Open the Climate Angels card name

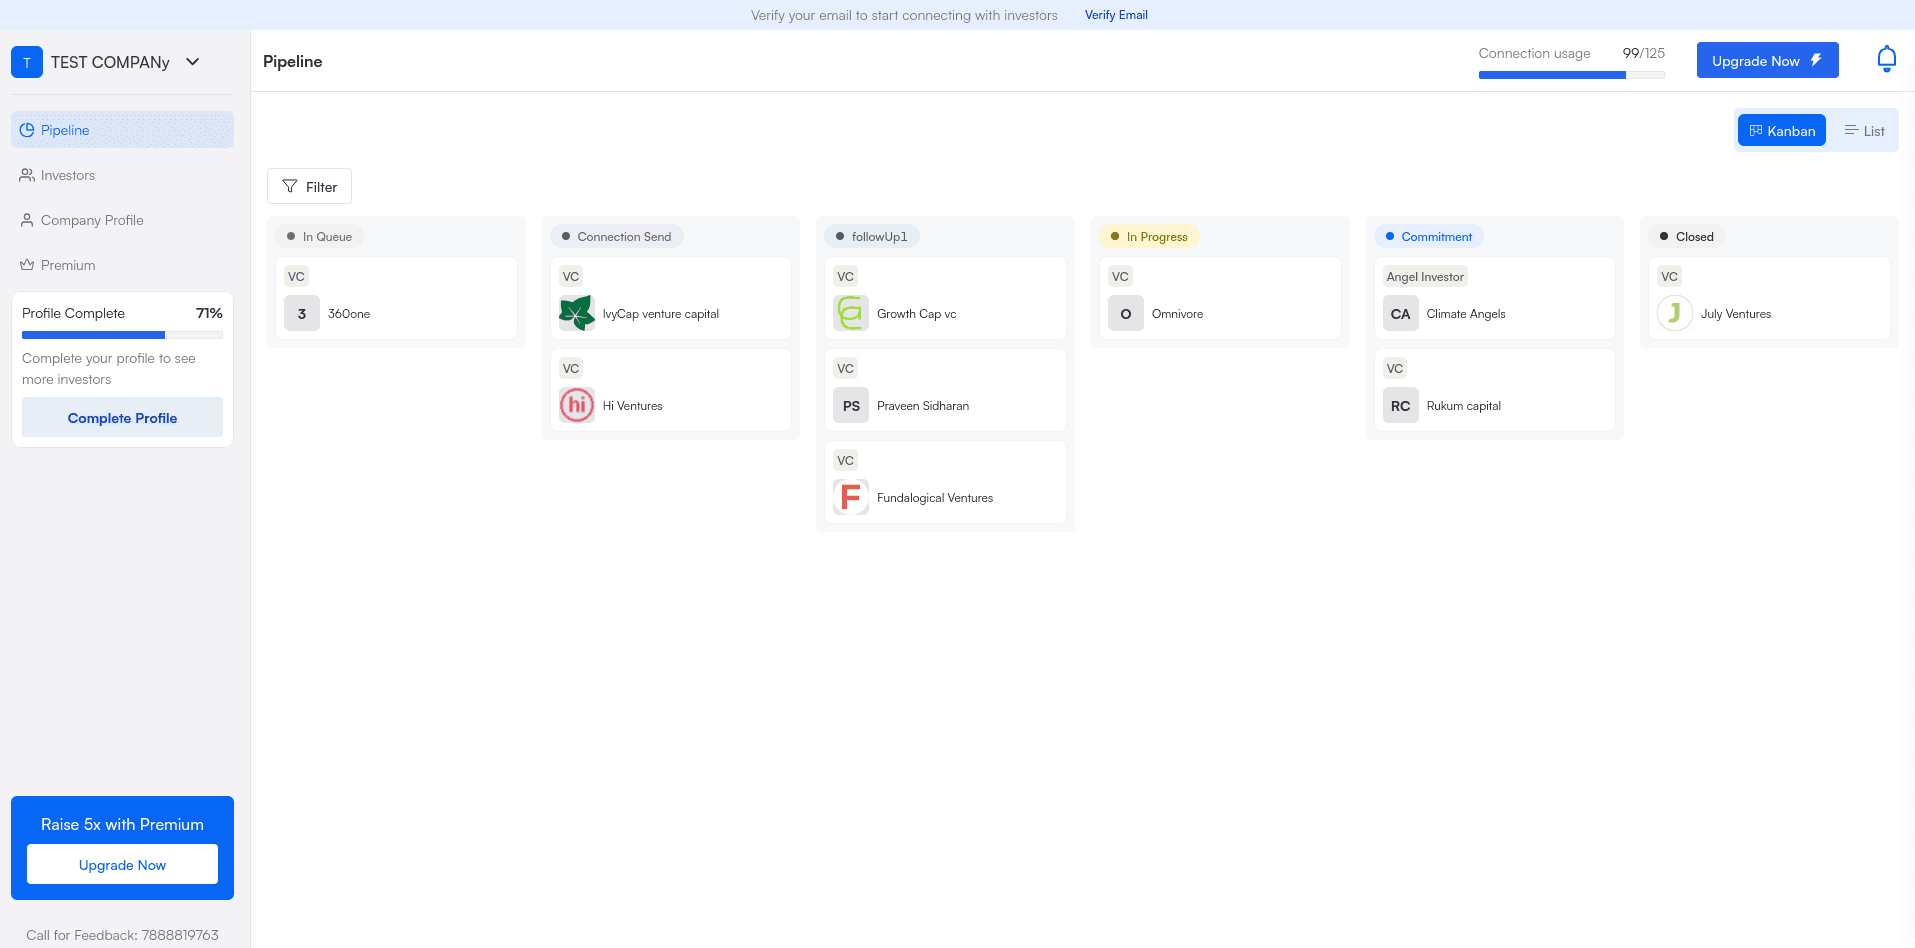click(x=1466, y=314)
